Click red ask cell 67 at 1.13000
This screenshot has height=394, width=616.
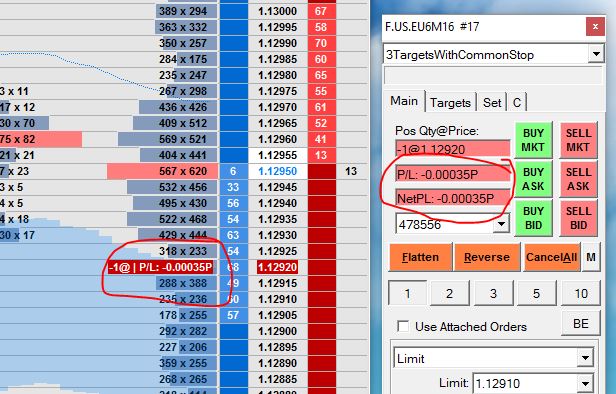click(321, 11)
